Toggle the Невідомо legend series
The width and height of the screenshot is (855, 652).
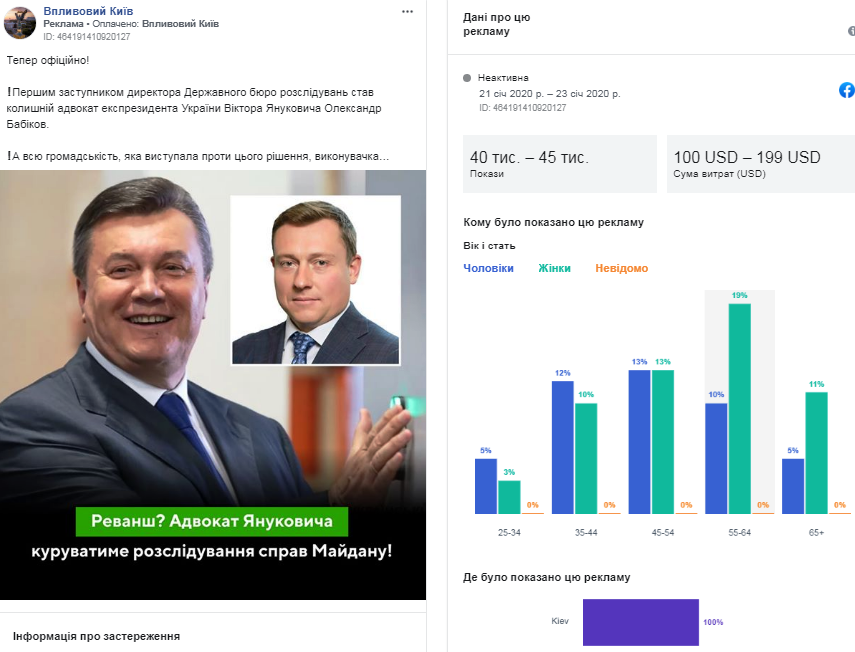tap(621, 268)
